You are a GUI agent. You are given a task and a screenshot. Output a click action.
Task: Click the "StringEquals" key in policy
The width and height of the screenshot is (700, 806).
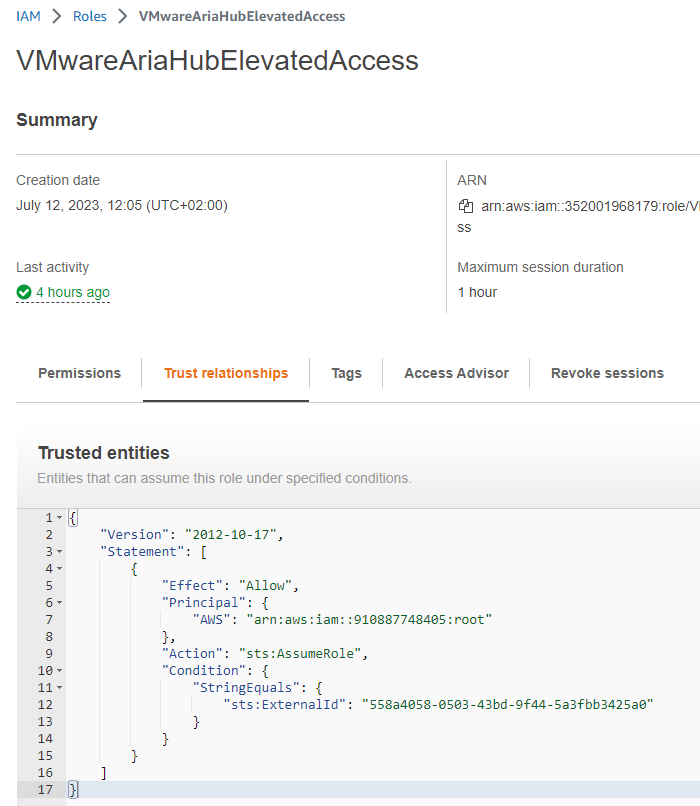[x=246, y=688]
